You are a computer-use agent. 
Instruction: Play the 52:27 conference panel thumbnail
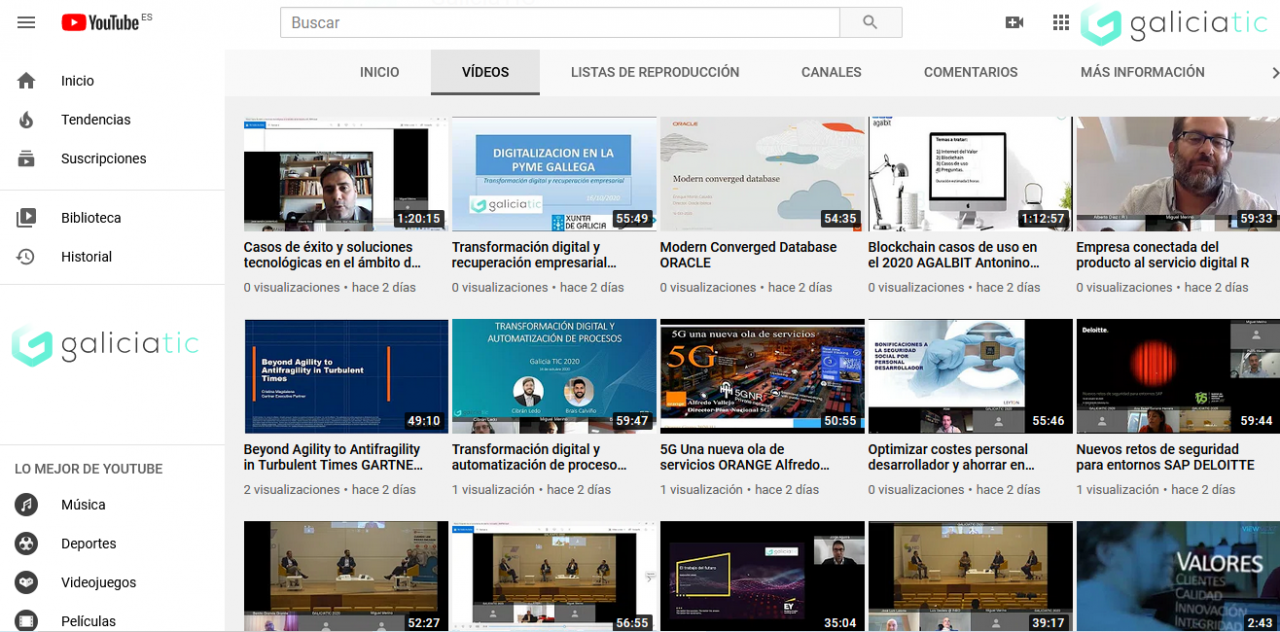[x=346, y=576]
